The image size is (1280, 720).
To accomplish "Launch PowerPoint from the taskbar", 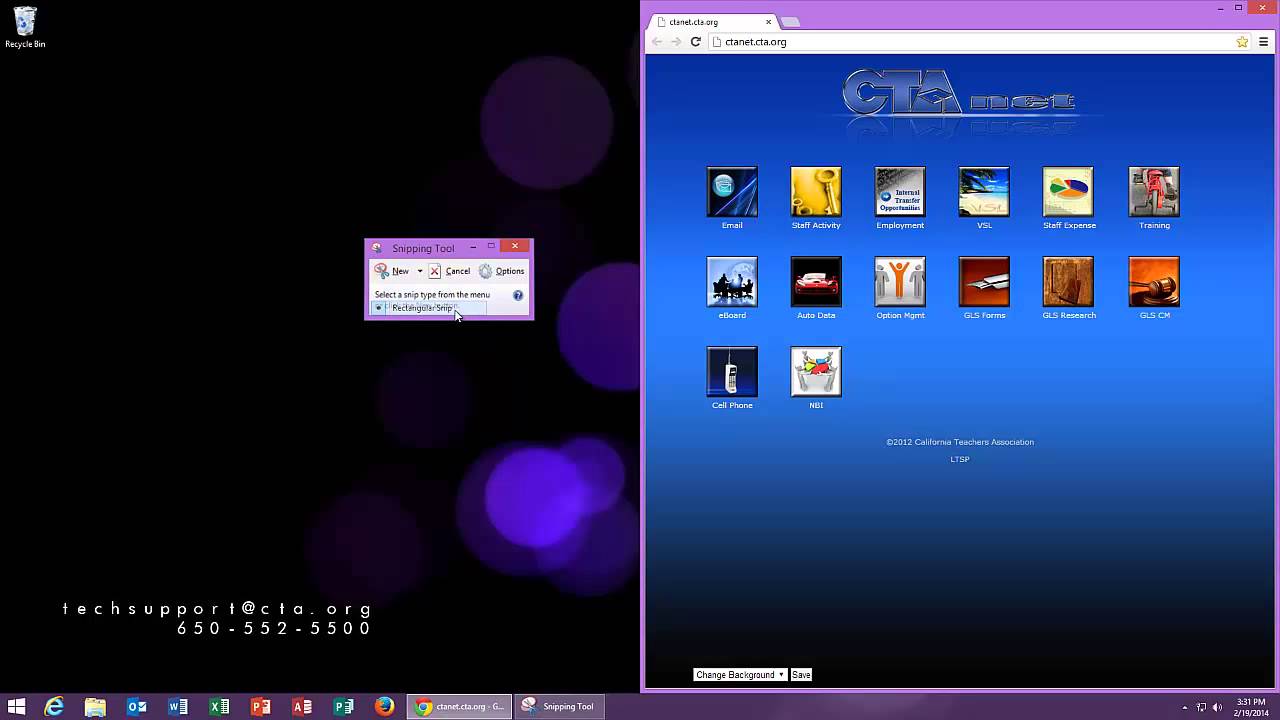I will click(261, 707).
